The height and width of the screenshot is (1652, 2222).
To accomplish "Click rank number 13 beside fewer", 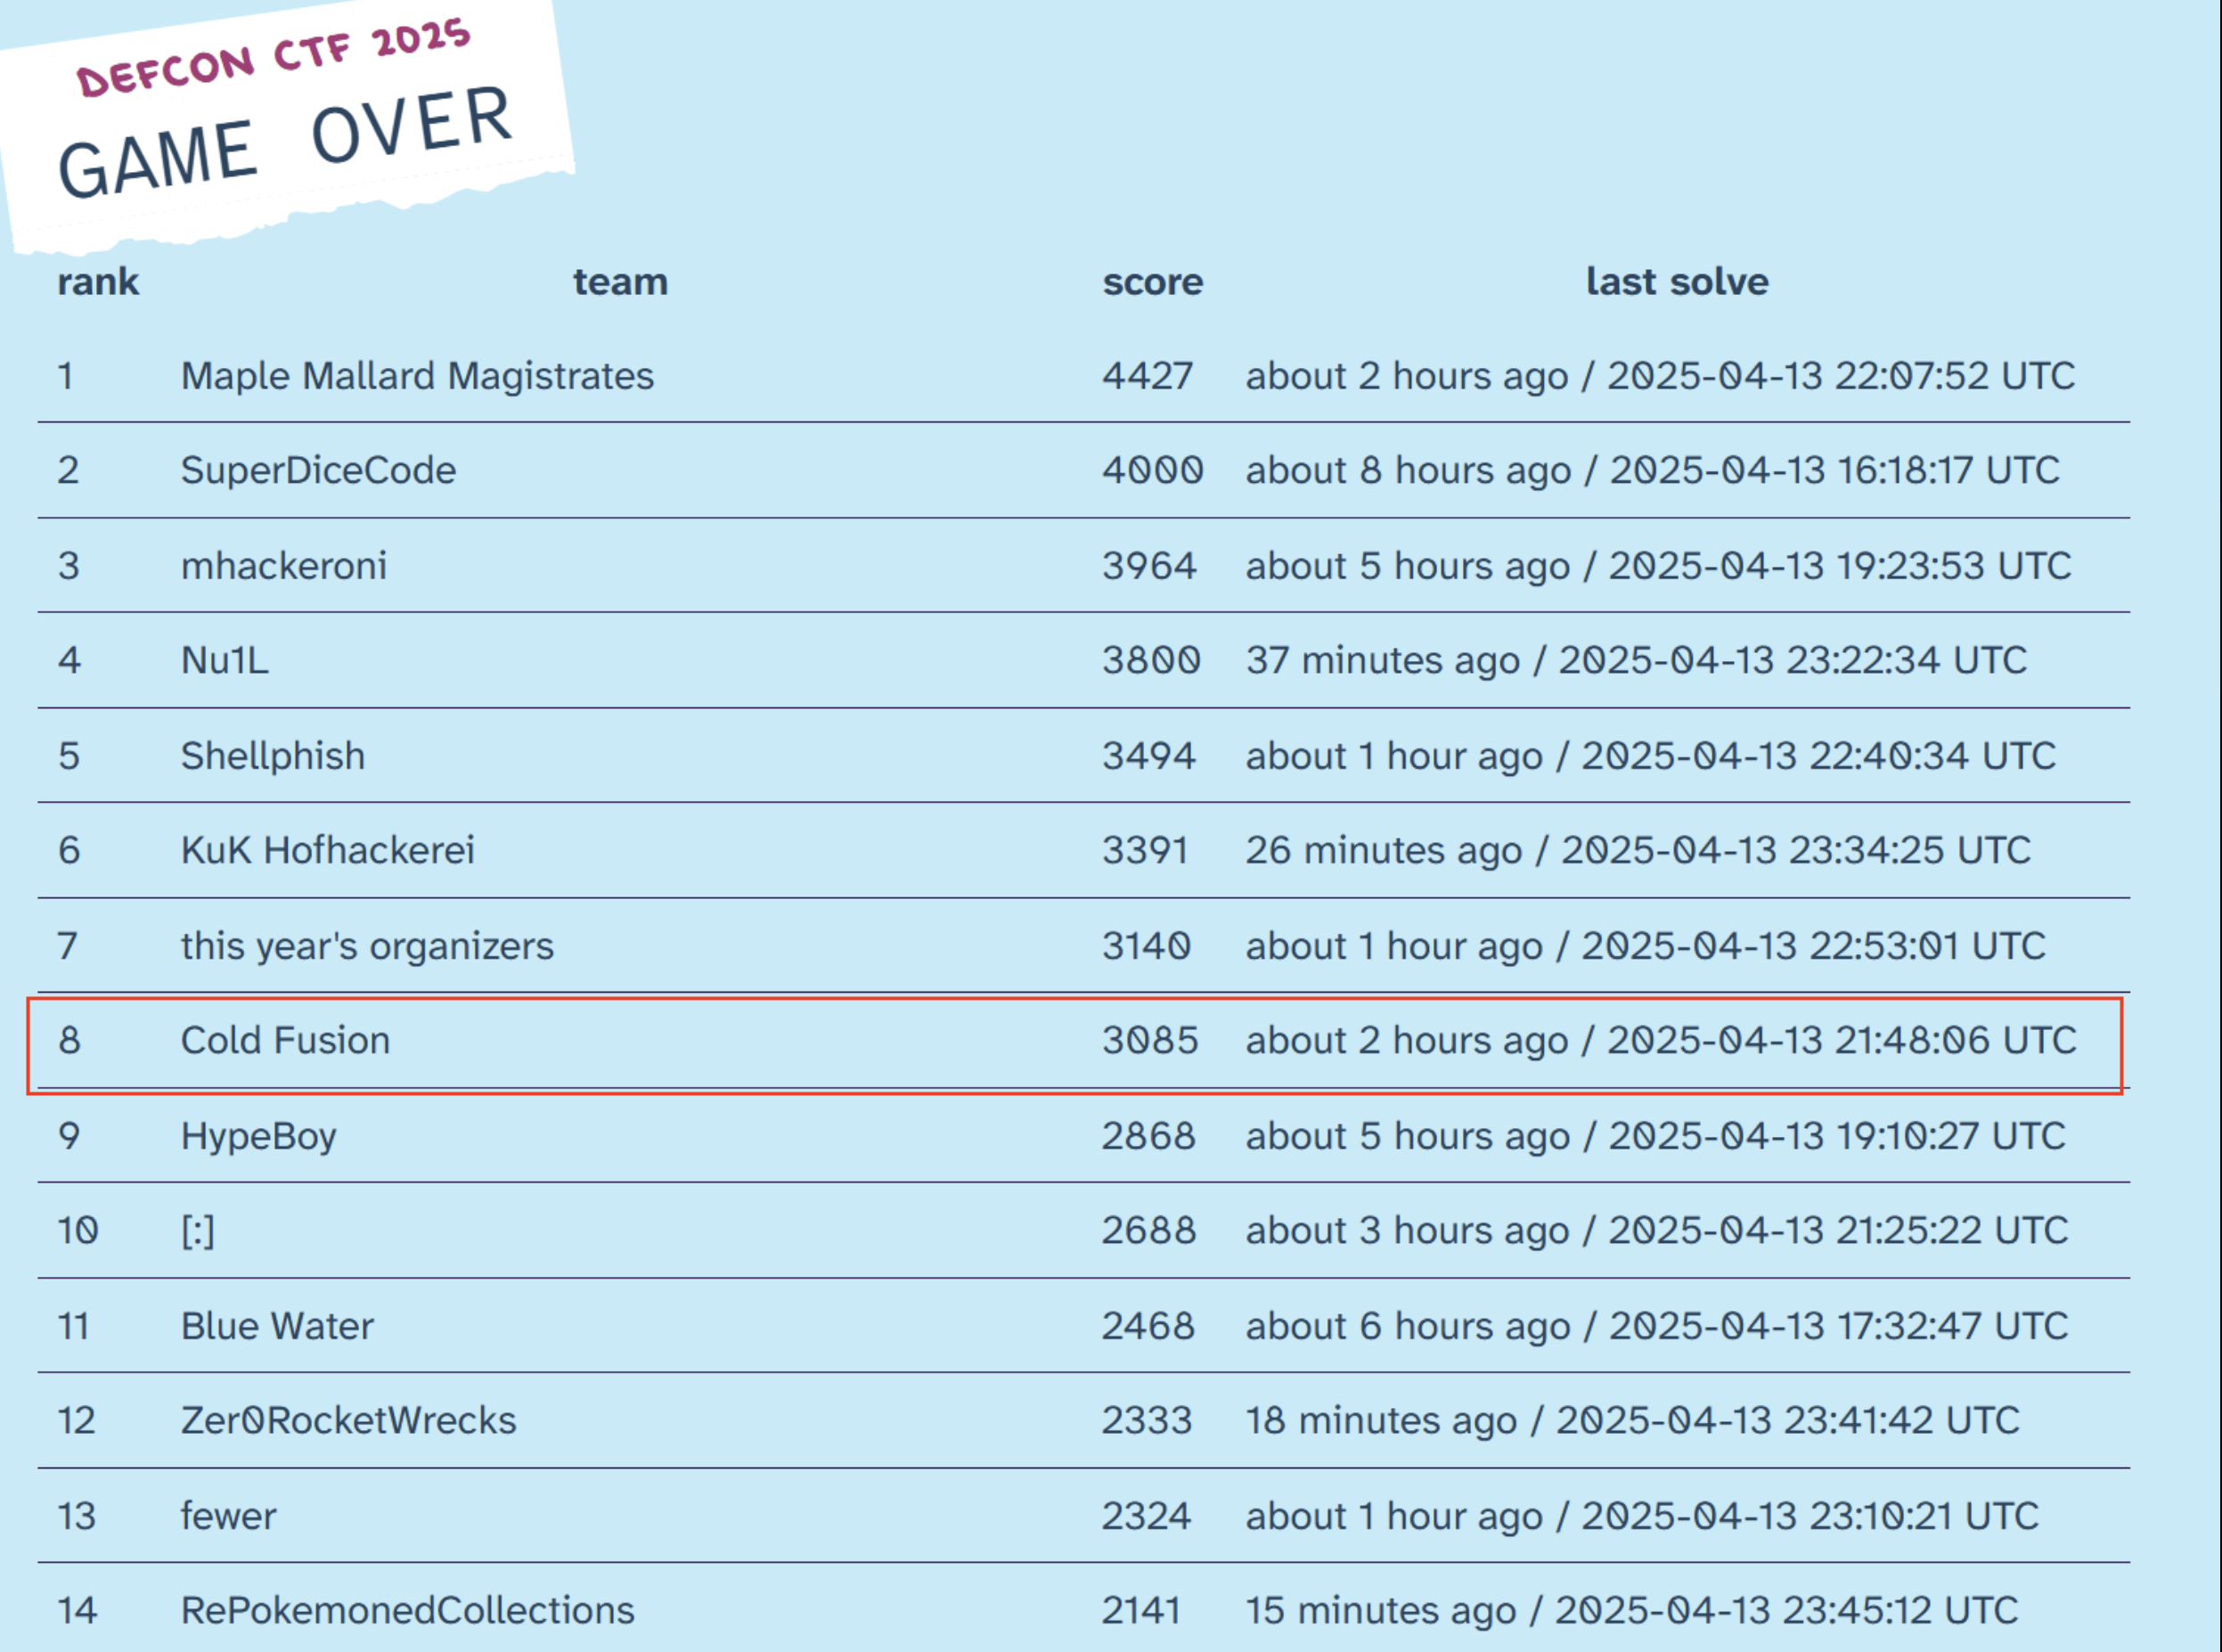I will (x=76, y=1516).
